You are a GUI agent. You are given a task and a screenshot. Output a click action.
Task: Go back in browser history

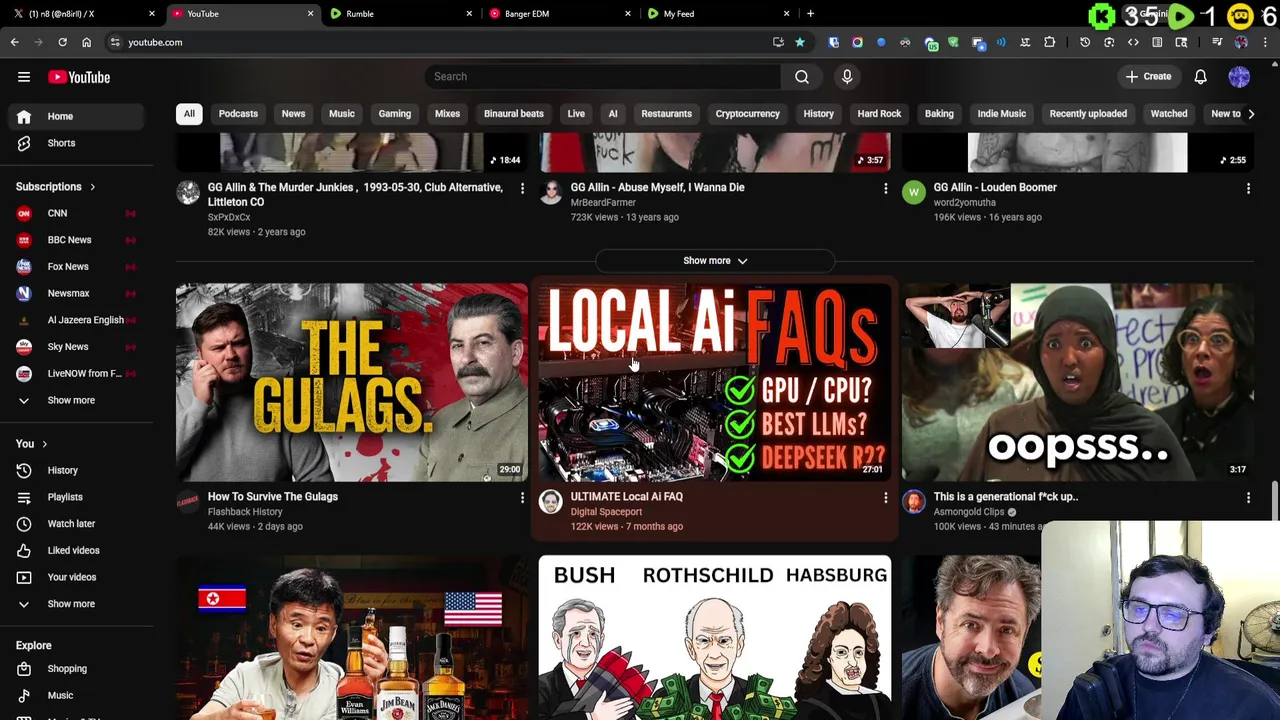click(x=15, y=42)
